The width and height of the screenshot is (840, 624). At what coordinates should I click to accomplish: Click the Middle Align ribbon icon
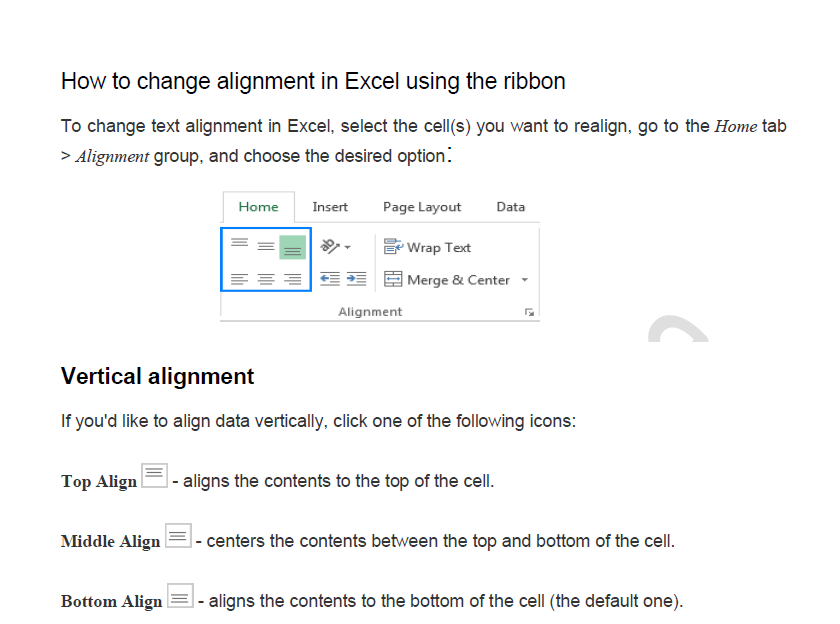(265, 246)
